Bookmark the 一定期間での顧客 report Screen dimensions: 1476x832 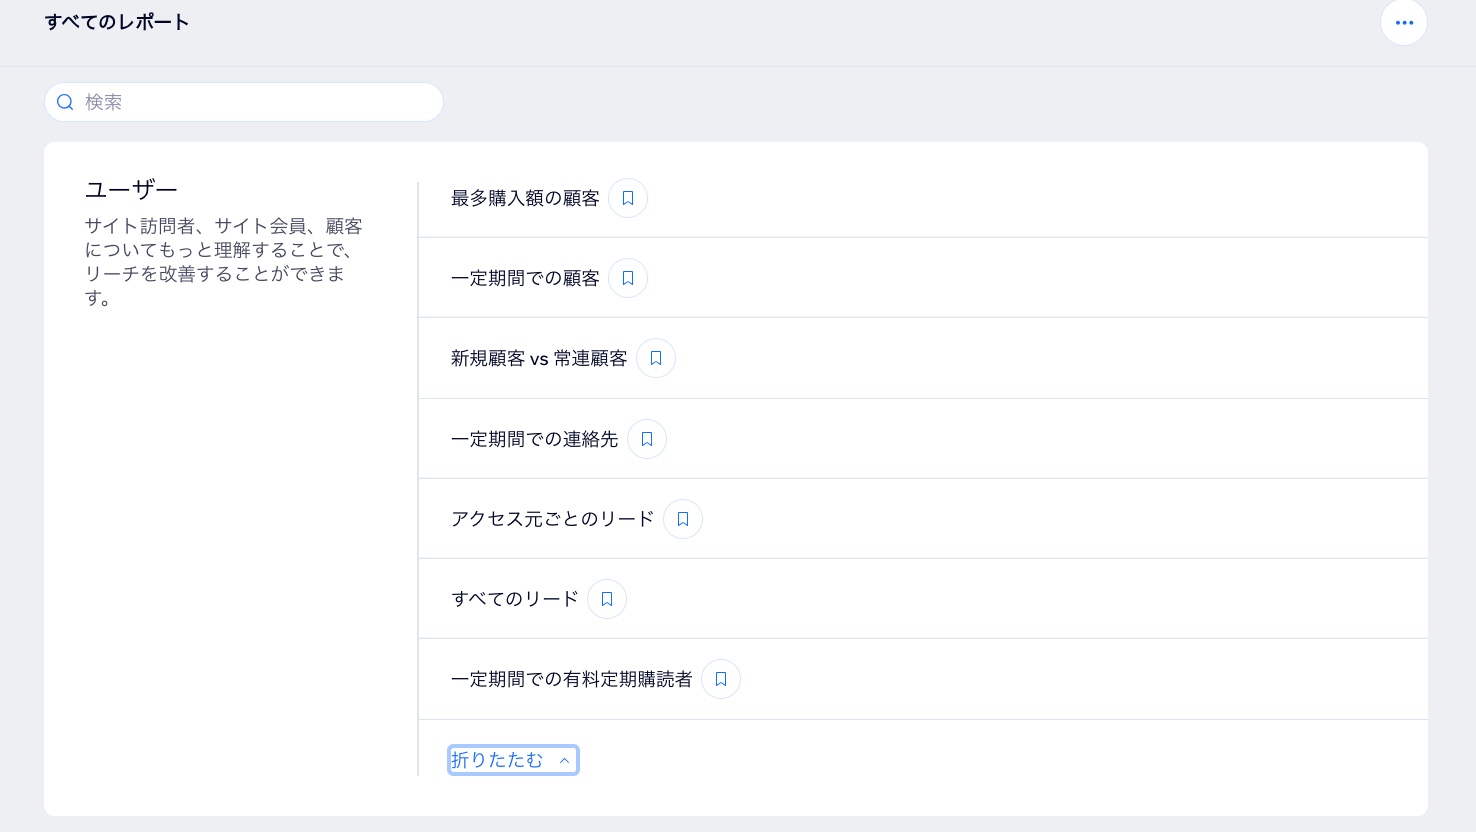(628, 278)
